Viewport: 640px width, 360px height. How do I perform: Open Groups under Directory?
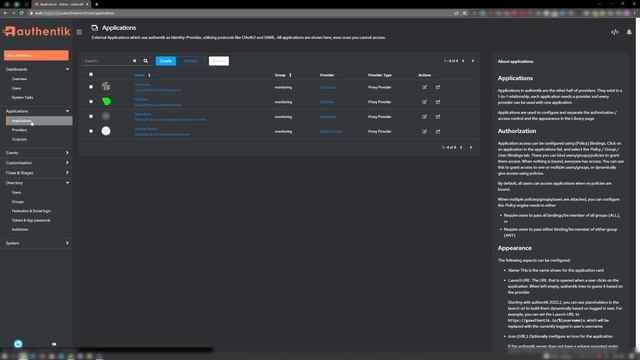[x=18, y=202]
